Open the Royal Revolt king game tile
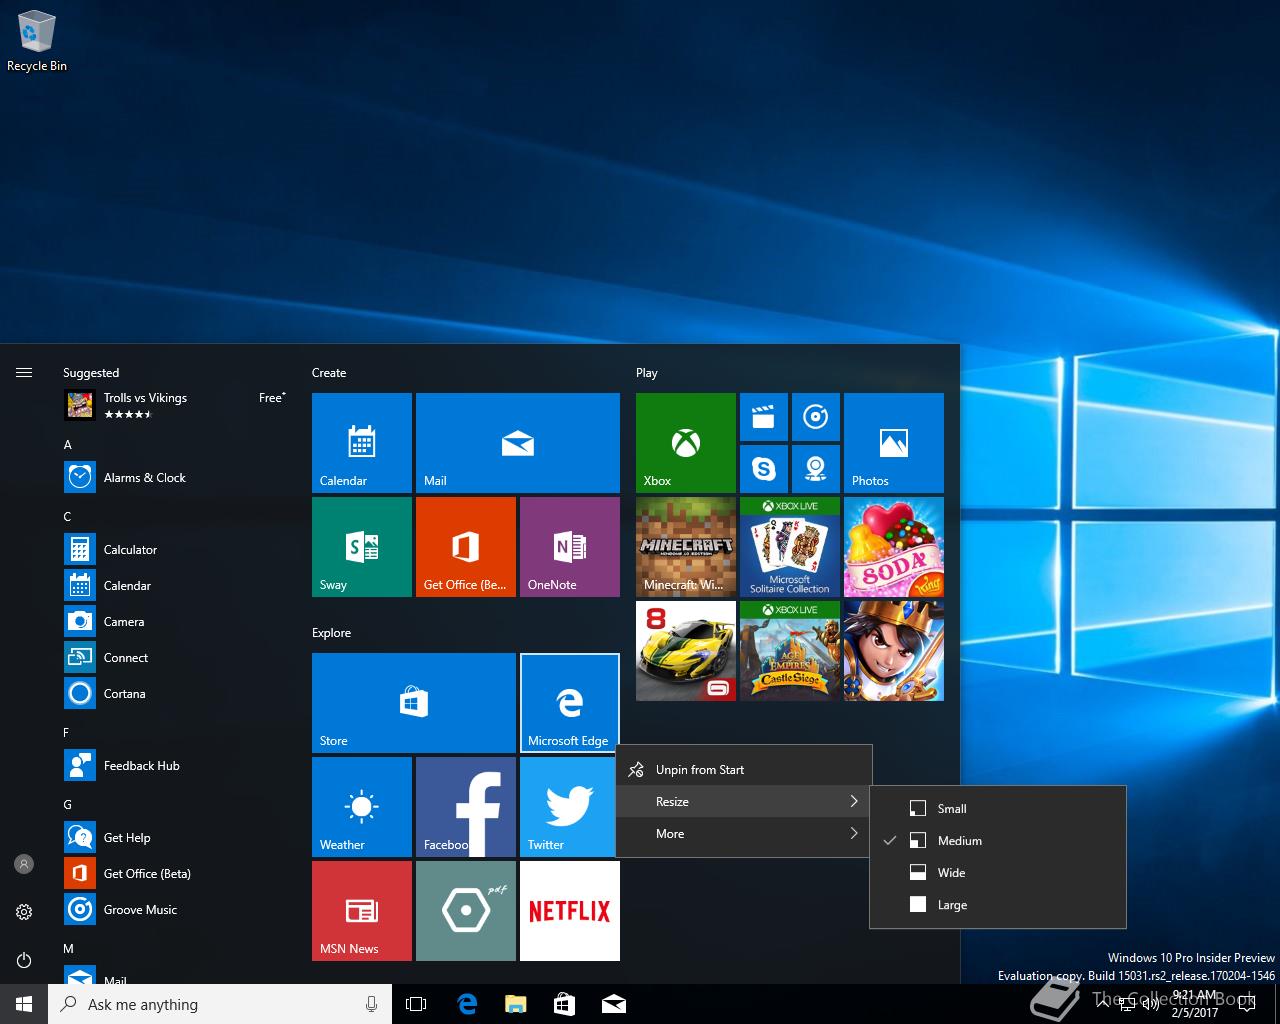 pos(894,651)
